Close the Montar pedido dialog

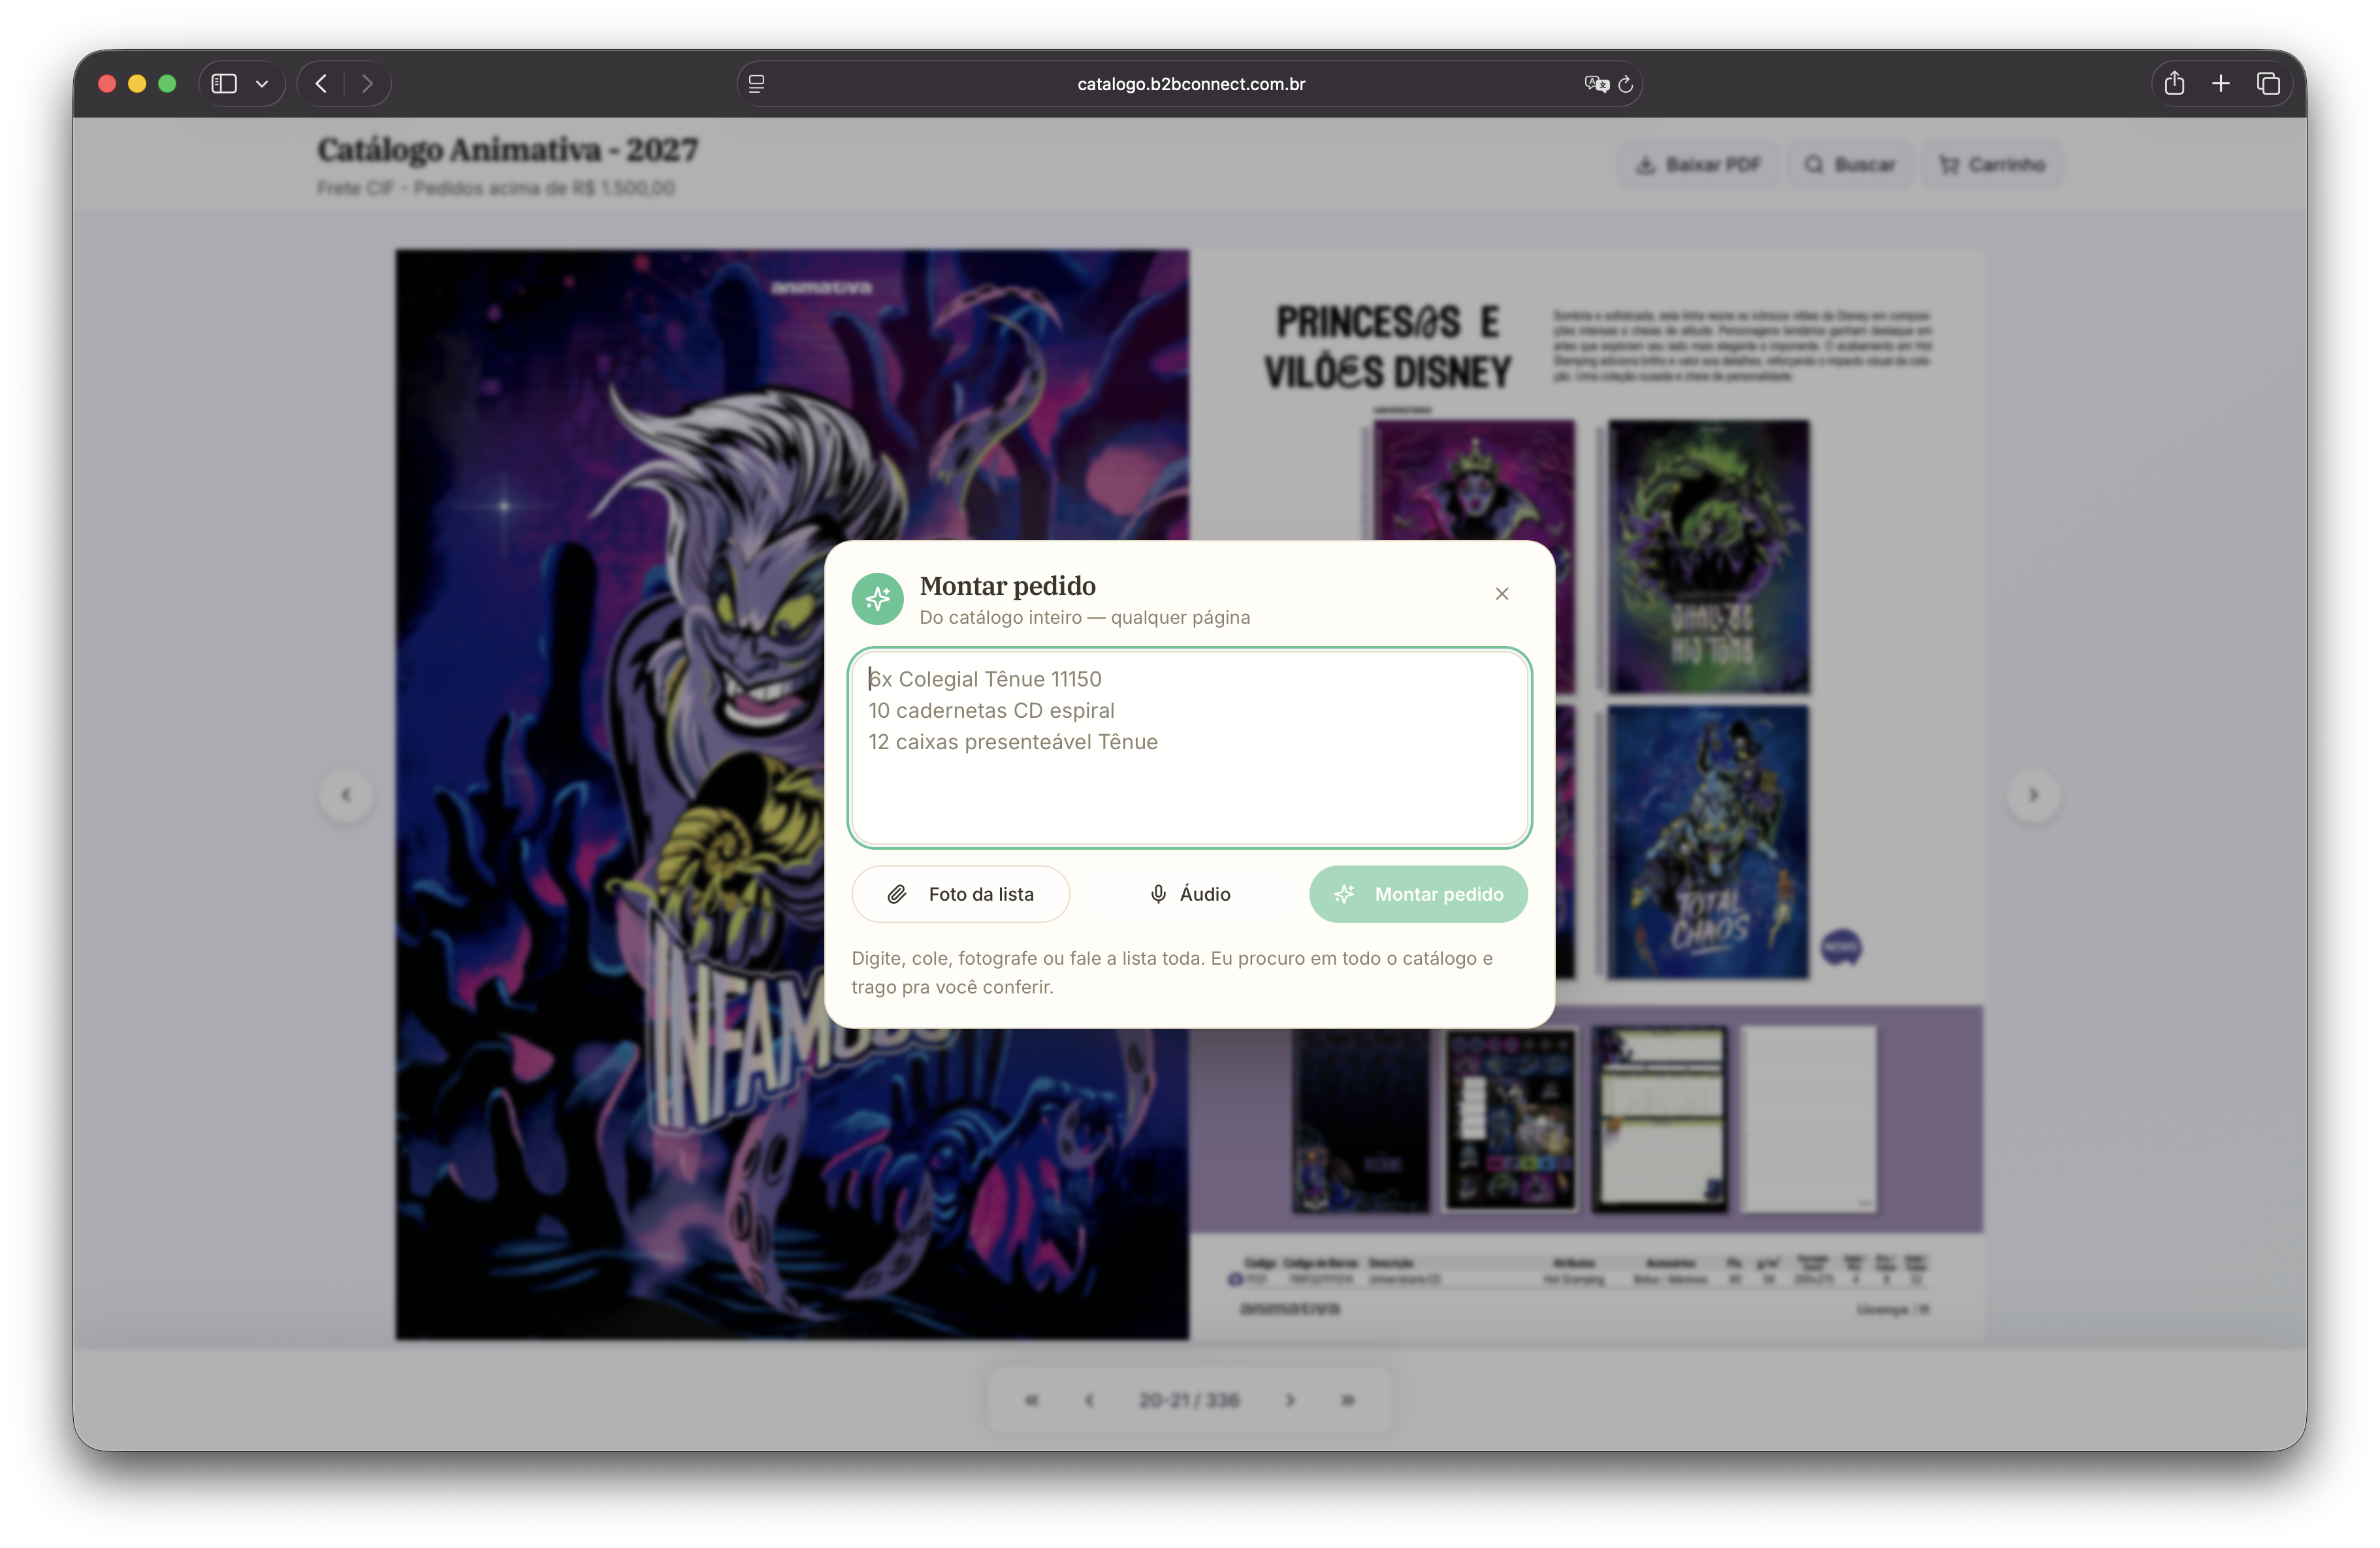pyautogui.click(x=1501, y=594)
